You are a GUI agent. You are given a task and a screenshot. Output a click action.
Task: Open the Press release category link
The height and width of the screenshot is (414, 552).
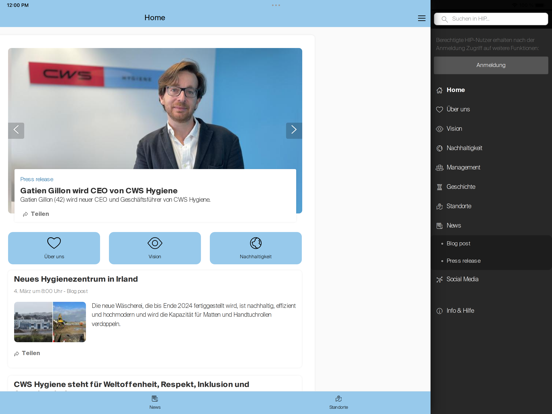point(37,179)
